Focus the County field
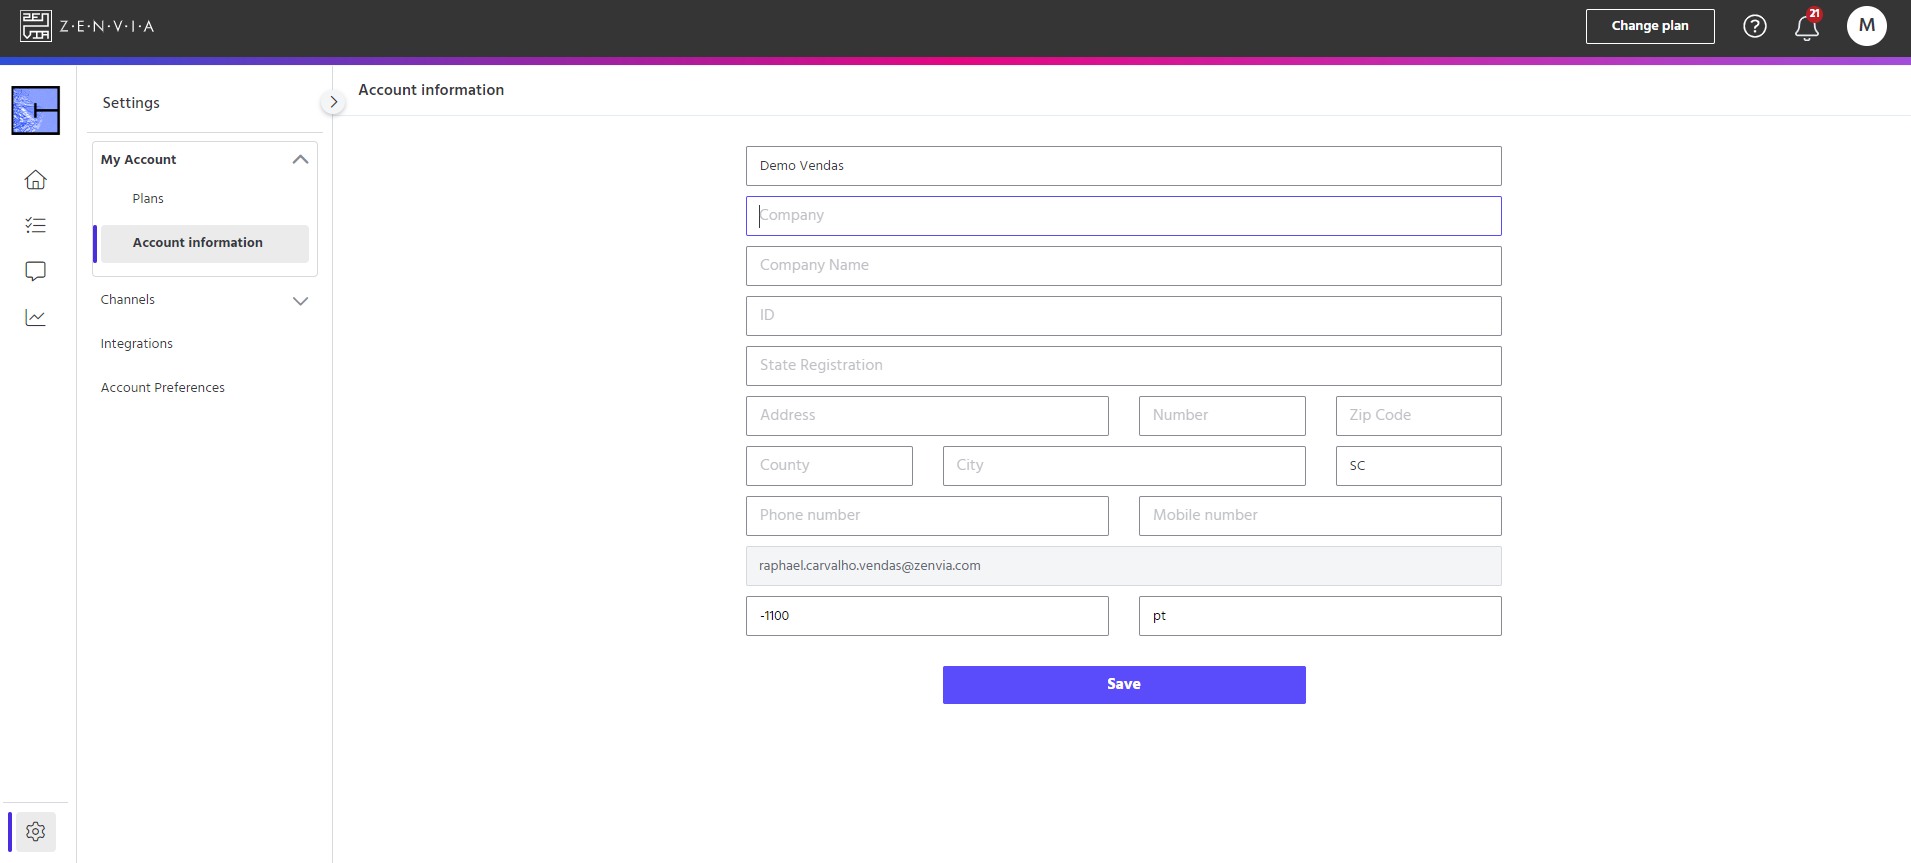The height and width of the screenshot is (863, 1911). [x=829, y=466]
